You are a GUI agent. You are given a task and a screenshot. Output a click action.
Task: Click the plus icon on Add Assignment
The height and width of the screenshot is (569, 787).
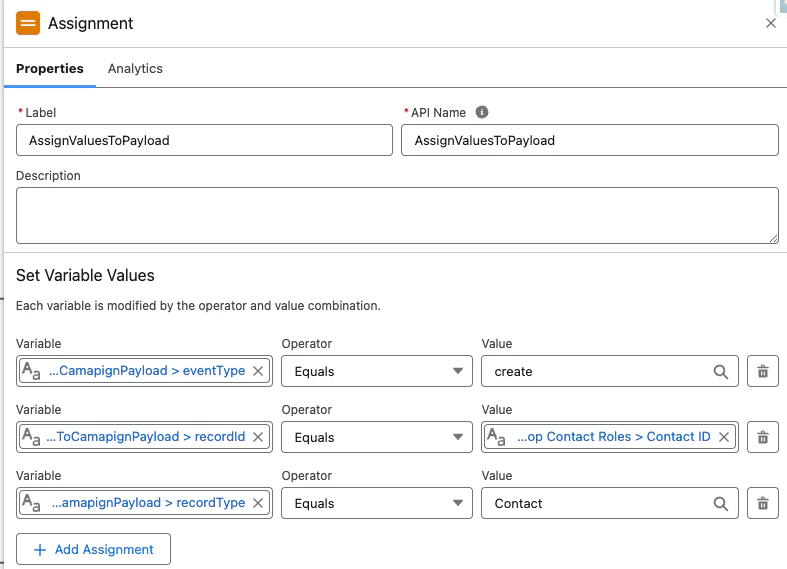click(x=40, y=550)
